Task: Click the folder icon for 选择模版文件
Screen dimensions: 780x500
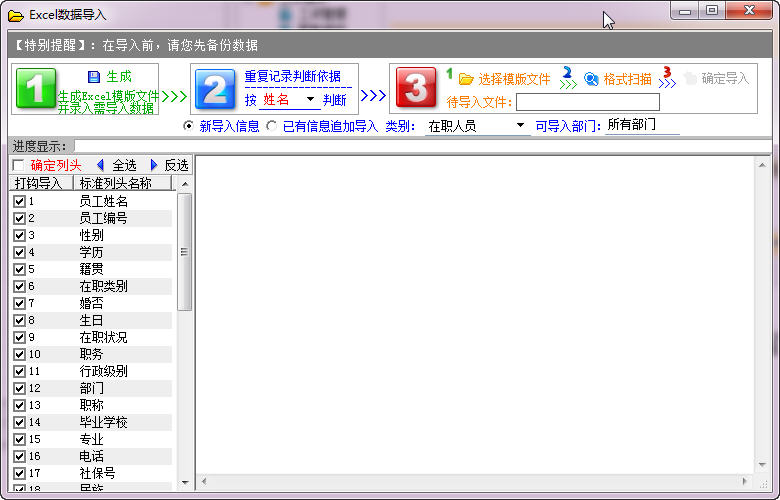Action: click(x=466, y=79)
